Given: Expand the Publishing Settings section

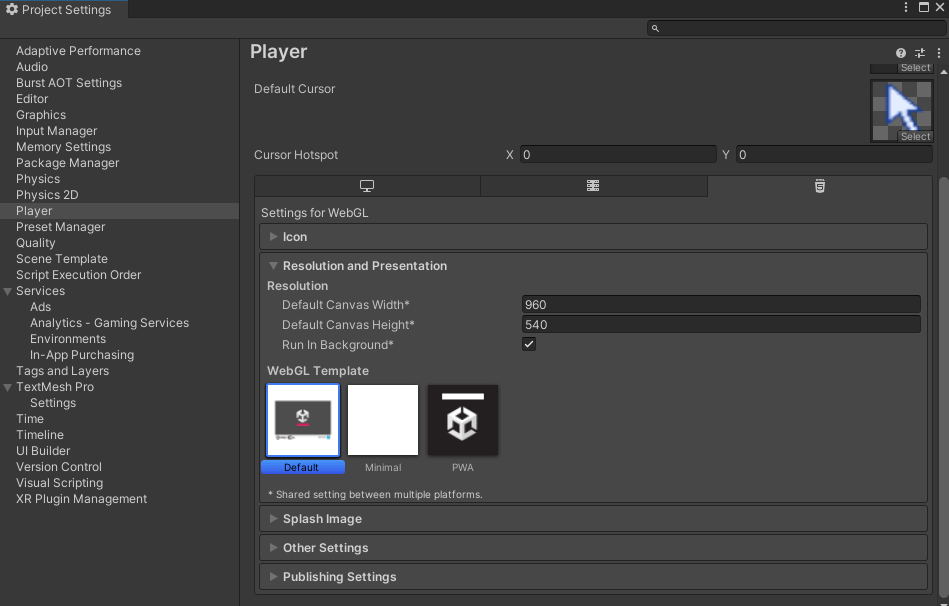Looking at the screenshot, I should pos(593,577).
